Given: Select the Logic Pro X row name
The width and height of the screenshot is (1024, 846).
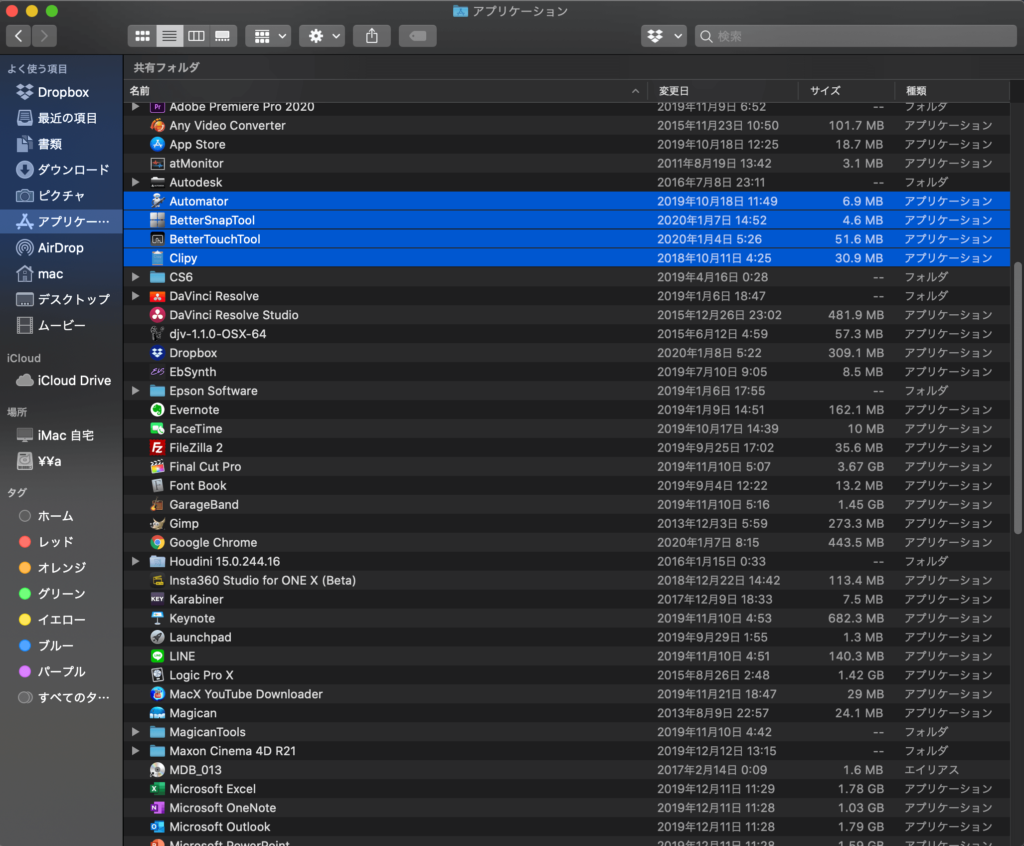Looking at the screenshot, I should pos(201,675).
